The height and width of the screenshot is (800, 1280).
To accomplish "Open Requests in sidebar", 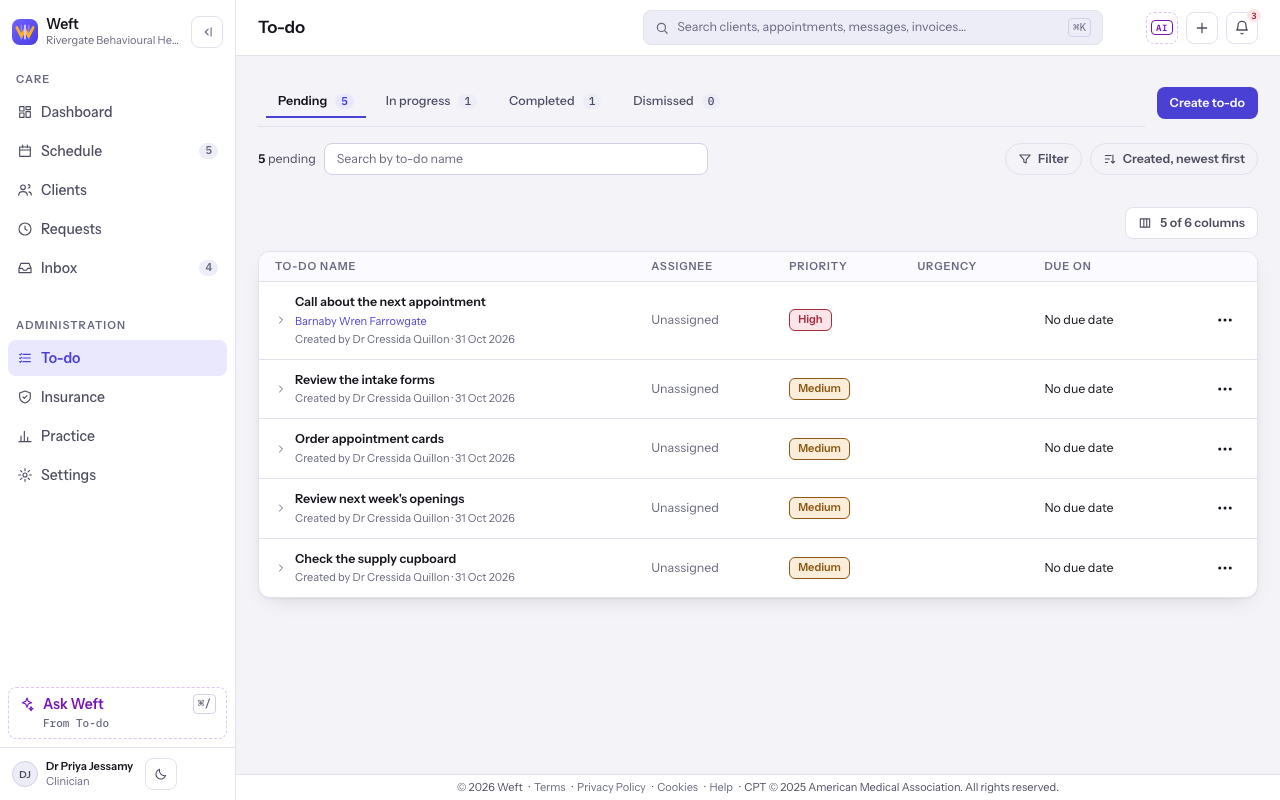I will [117, 229].
